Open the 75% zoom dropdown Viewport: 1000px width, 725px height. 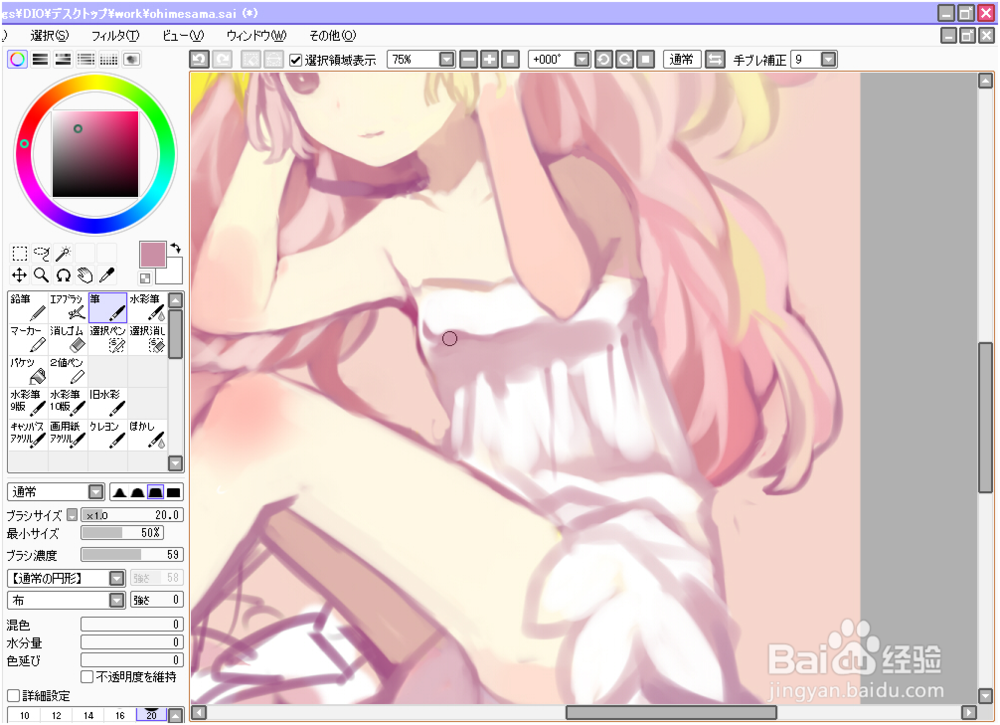(x=447, y=59)
